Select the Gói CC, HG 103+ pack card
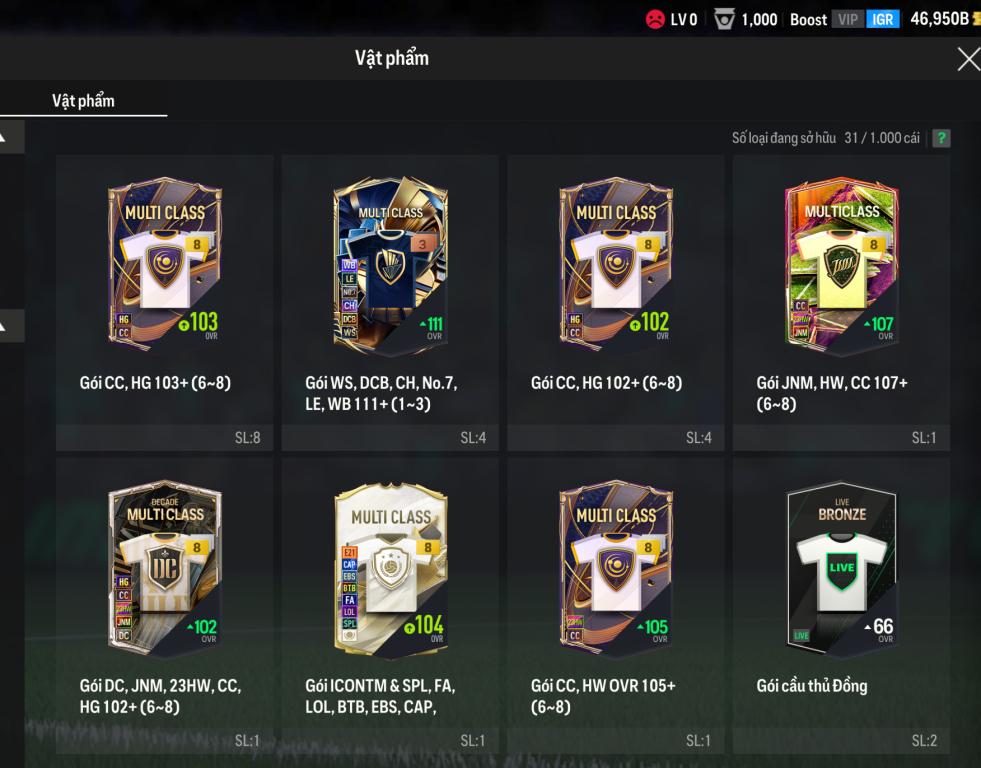The image size is (981, 768). [x=165, y=303]
